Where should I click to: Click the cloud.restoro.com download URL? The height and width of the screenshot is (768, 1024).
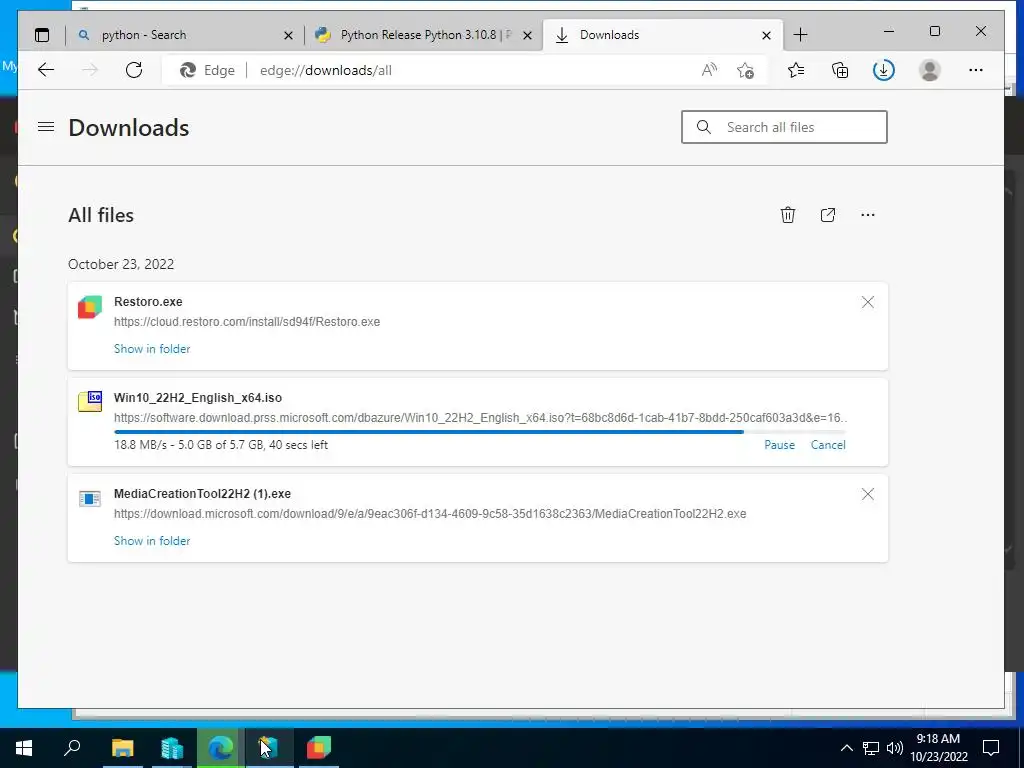[247, 322]
